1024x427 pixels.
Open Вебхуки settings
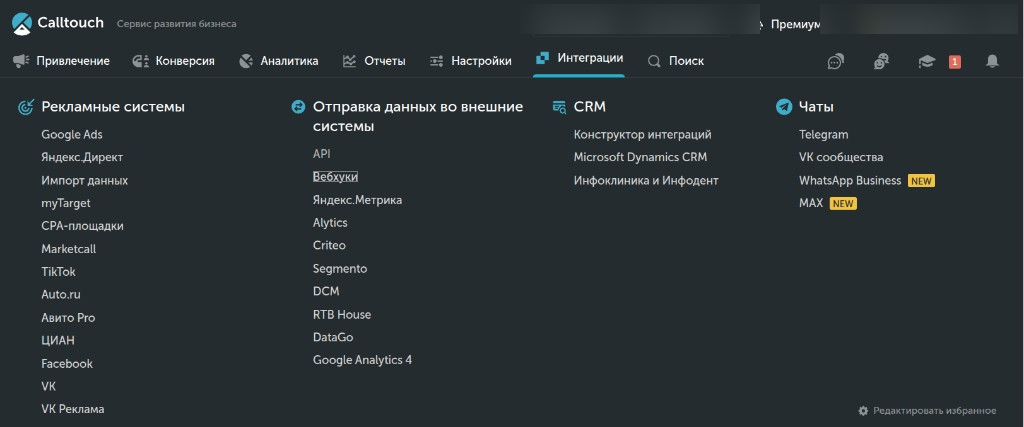pyautogui.click(x=335, y=177)
